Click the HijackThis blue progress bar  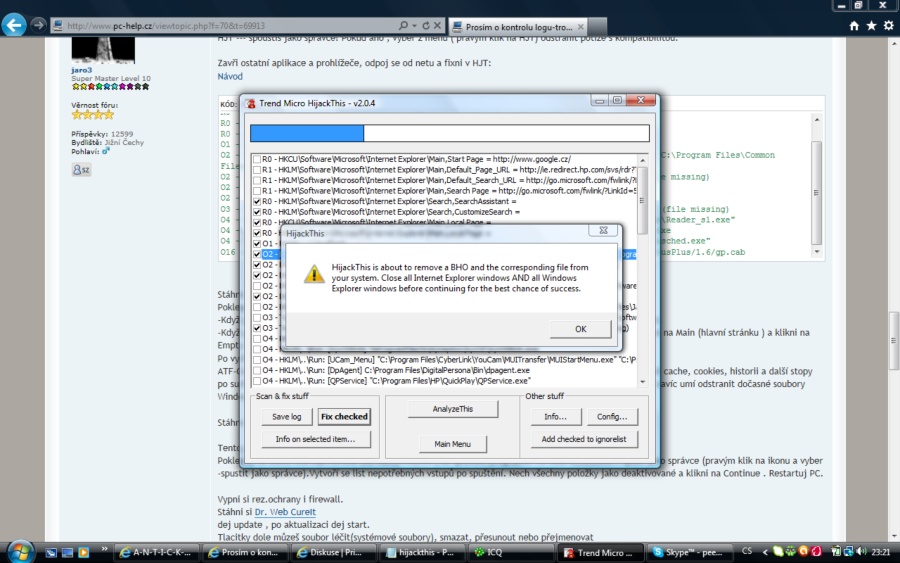[x=307, y=133]
